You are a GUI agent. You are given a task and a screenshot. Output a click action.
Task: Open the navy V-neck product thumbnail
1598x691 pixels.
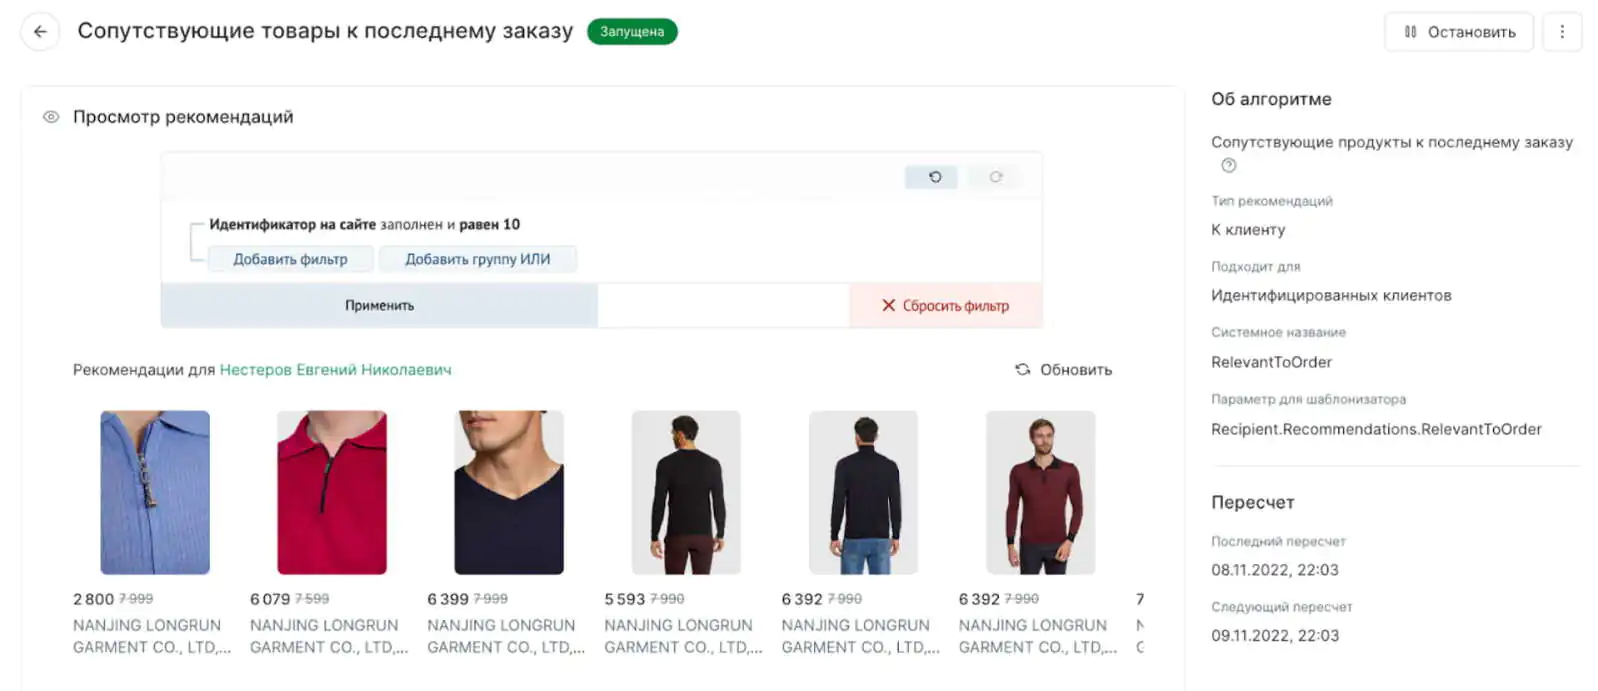[x=509, y=492]
